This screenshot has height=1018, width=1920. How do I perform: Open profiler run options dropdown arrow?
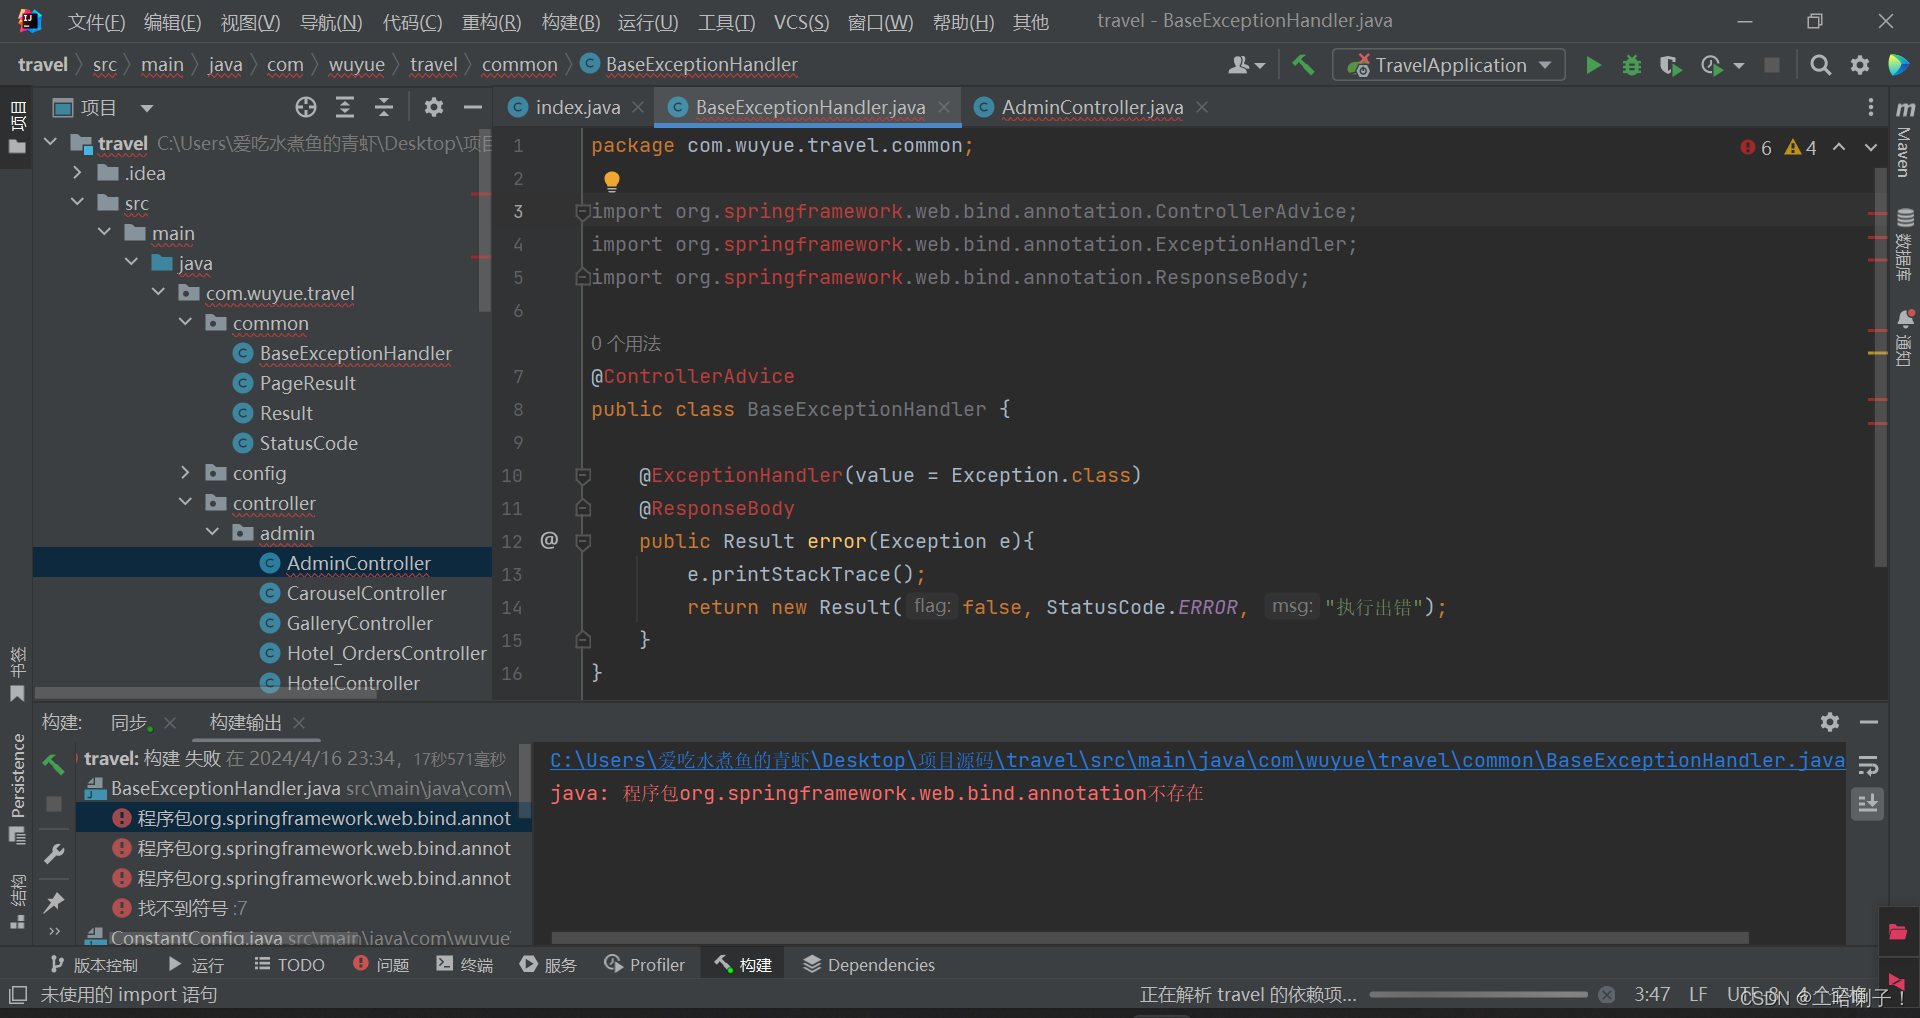click(x=1739, y=65)
